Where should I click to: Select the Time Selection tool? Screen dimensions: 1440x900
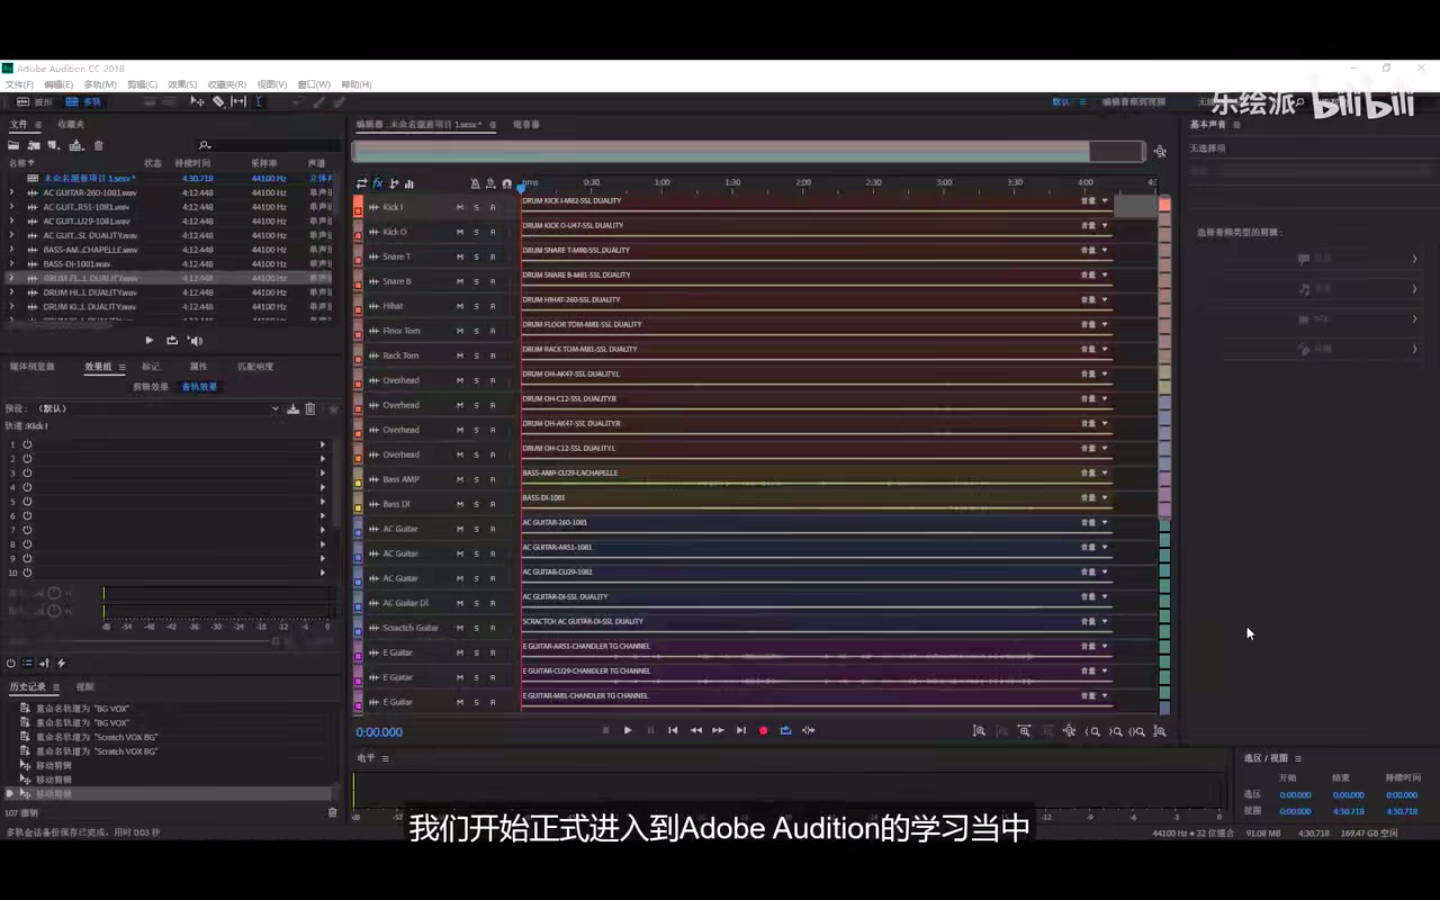point(259,102)
